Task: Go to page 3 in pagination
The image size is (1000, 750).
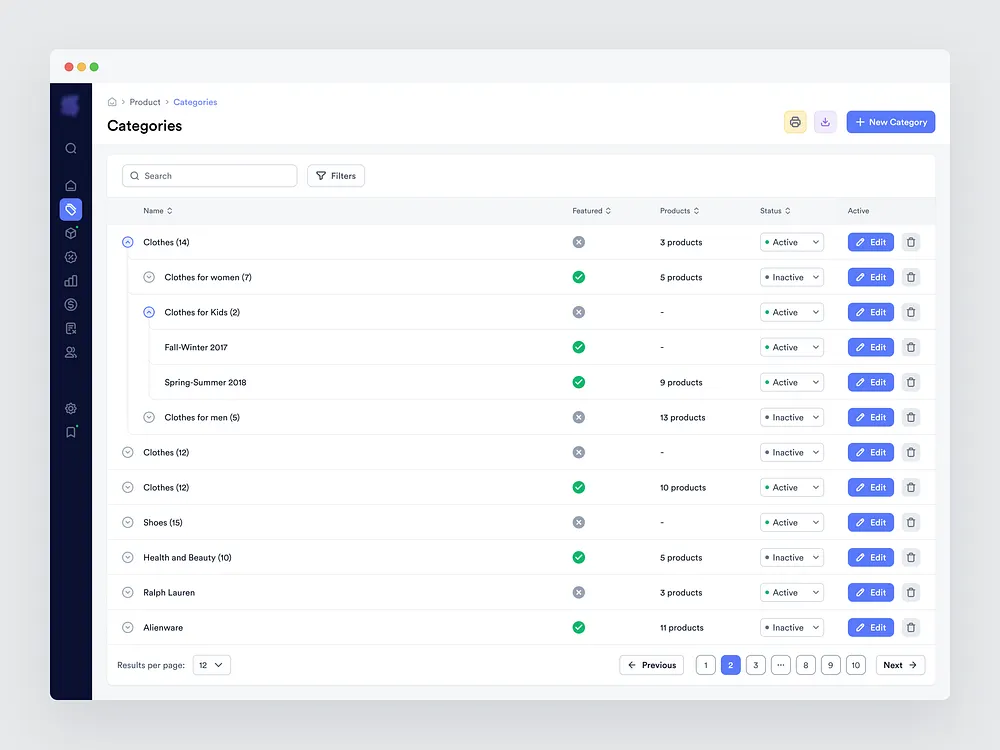Action: click(756, 665)
